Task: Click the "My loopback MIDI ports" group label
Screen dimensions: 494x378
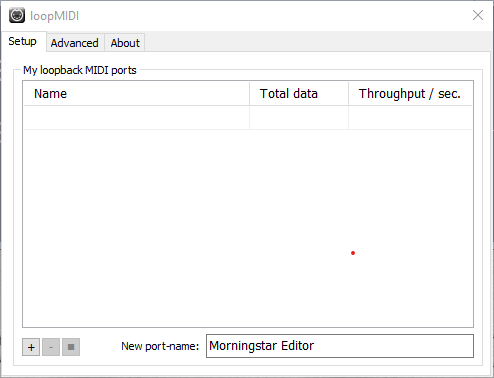Action: click(x=80, y=70)
